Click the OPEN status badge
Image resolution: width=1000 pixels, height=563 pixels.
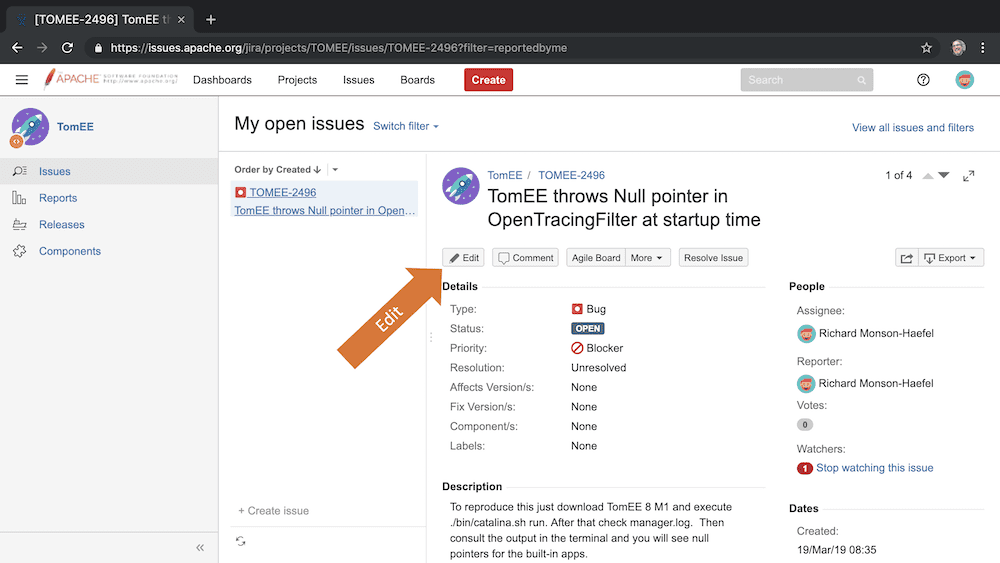(x=587, y=328)
